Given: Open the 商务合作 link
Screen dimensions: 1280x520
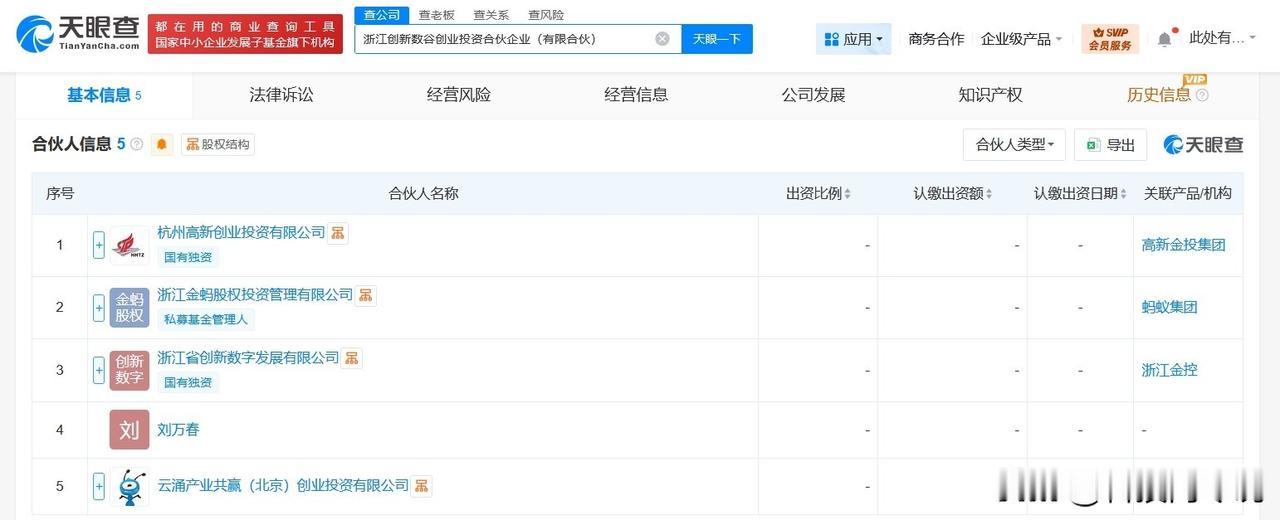Looking at the screenshot, I should 936,39.
